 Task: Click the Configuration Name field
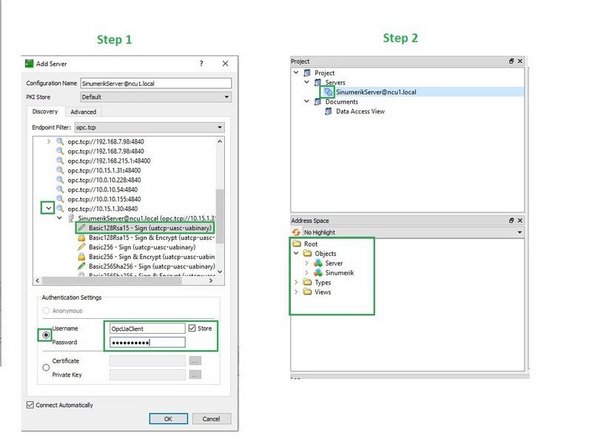click(x=156, y=83)
